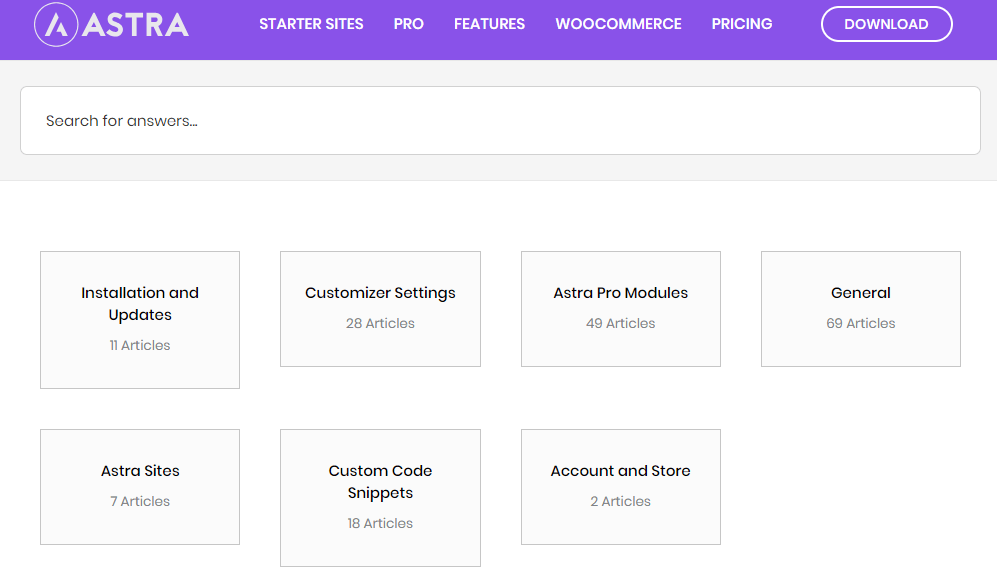Open Custom Code Snippets category

380,498
